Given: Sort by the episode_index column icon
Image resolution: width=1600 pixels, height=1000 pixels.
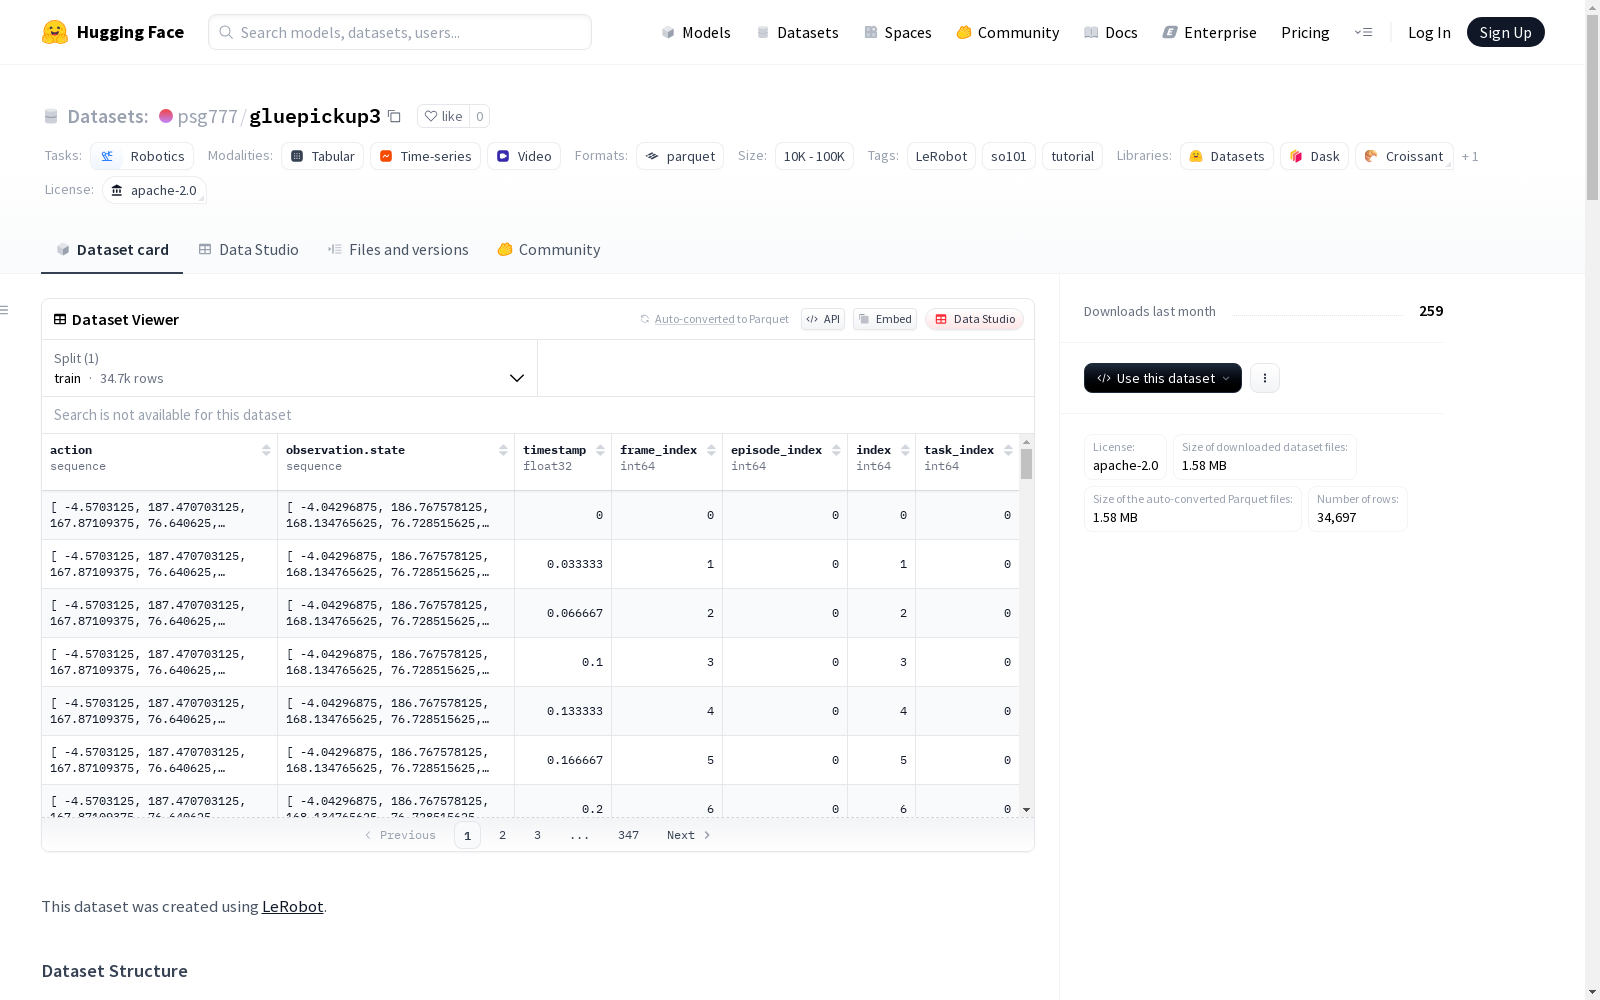Looking at the screenshot, I should 836,450.
